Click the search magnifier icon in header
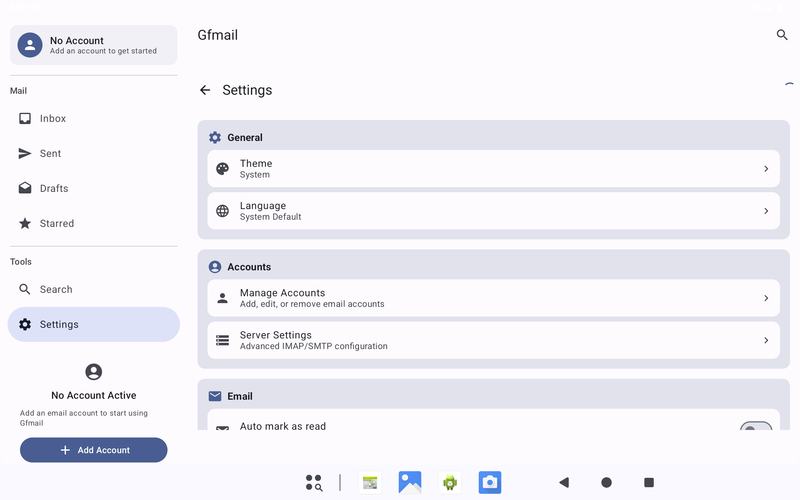This screenshot has height=500, width=800. [782, 35]
